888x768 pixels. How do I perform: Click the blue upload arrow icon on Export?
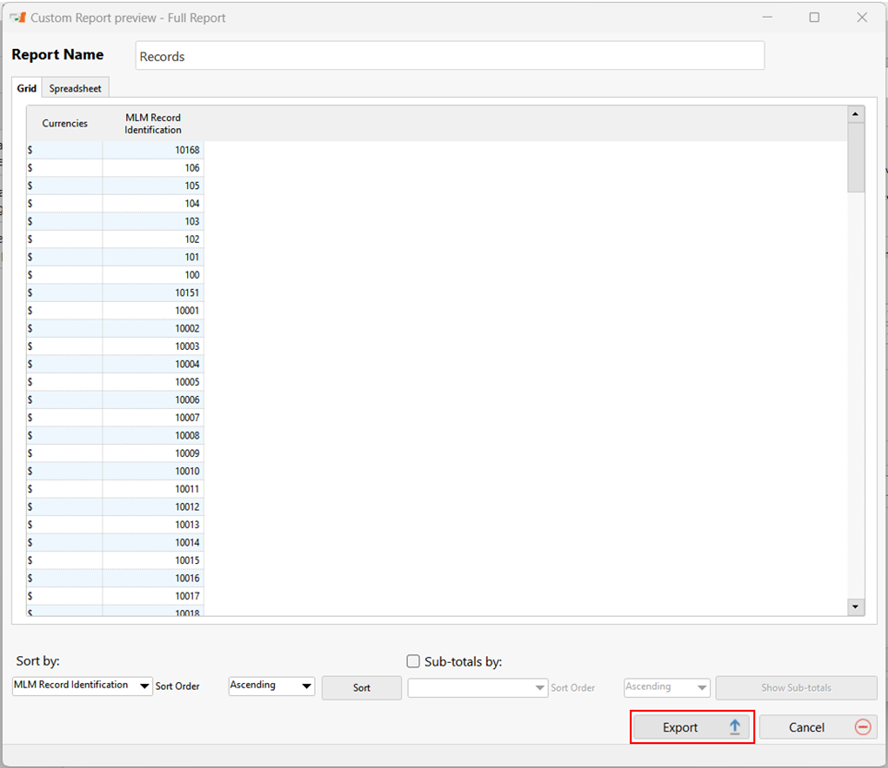coord(734,727)
